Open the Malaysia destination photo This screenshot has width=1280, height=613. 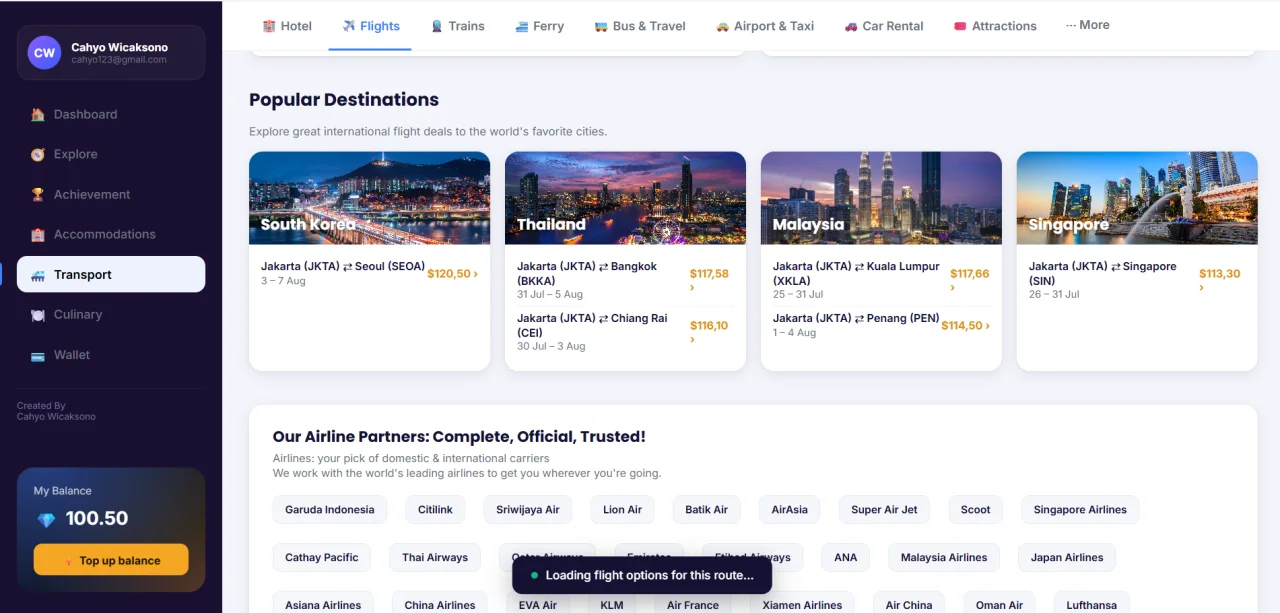[881, 198]
